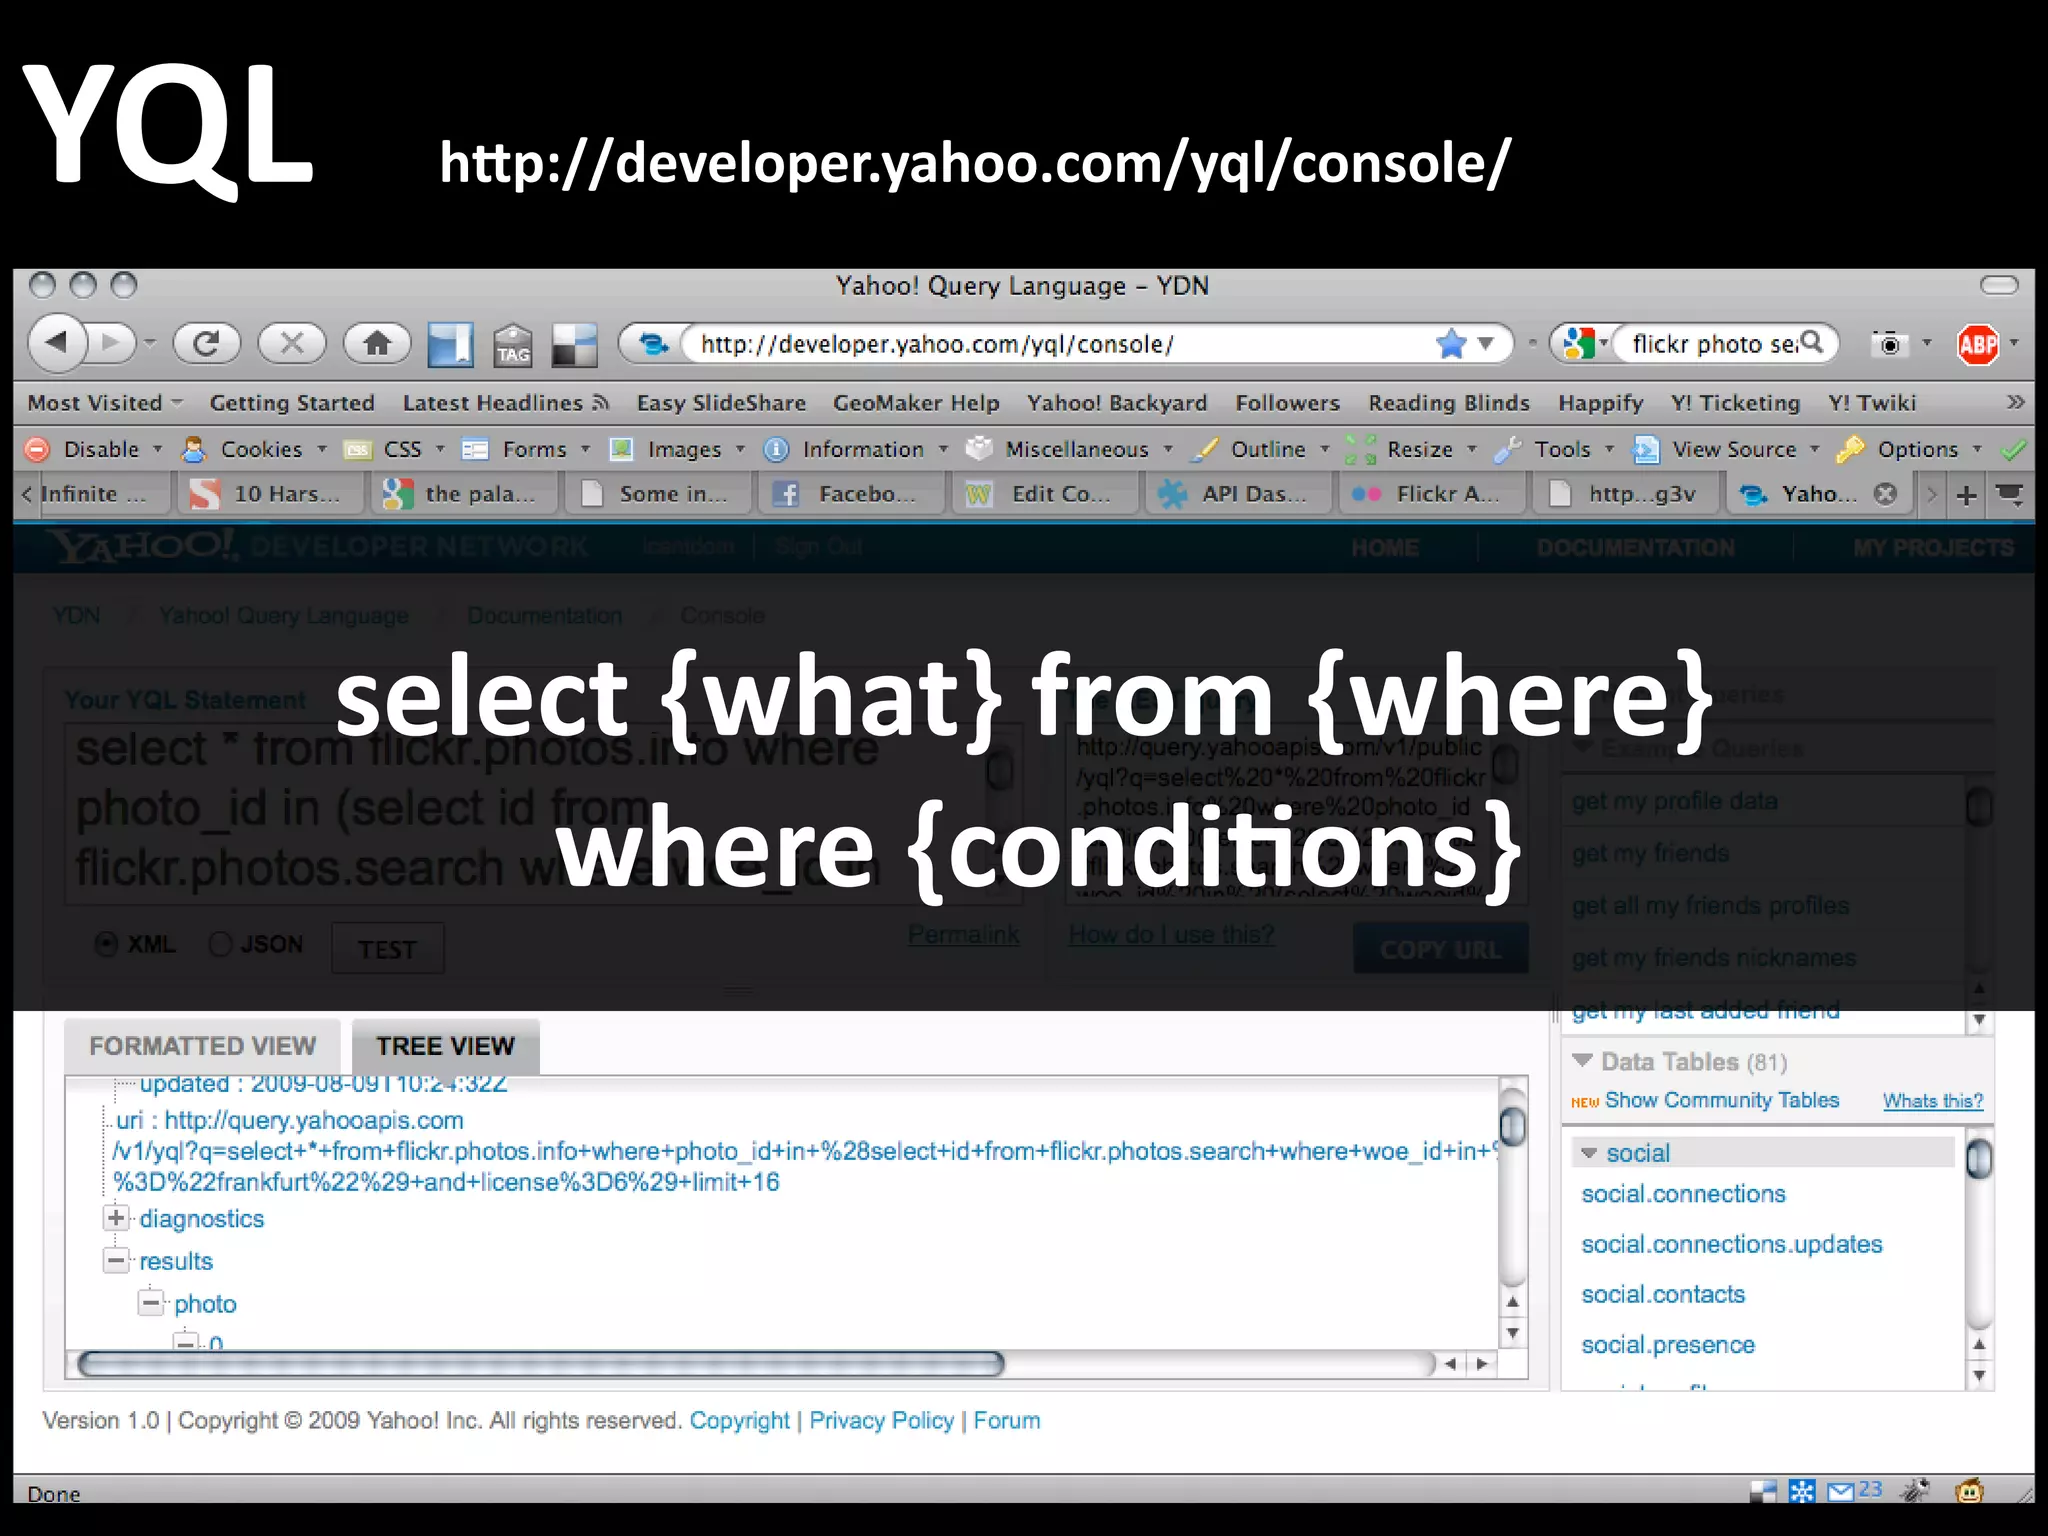This screenshot has width=2048, height=1536.
Task: Open the URL history dropdown arrow
Action: pyautogui.click(x=1486, y=344)
